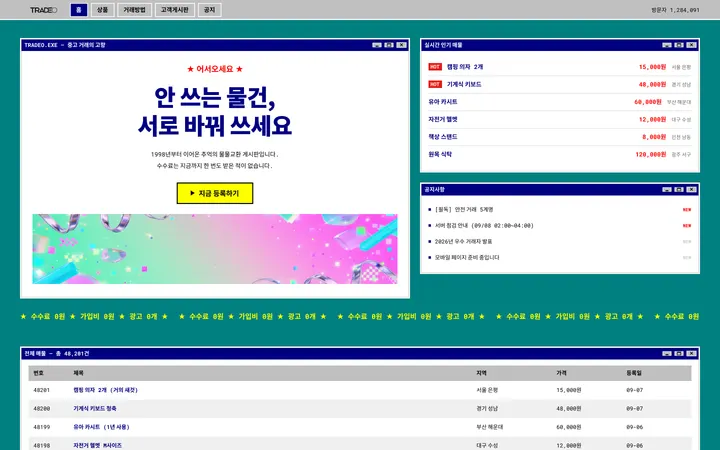
Task: Click listing number 48200 in the table
Action: click(42, 409)
